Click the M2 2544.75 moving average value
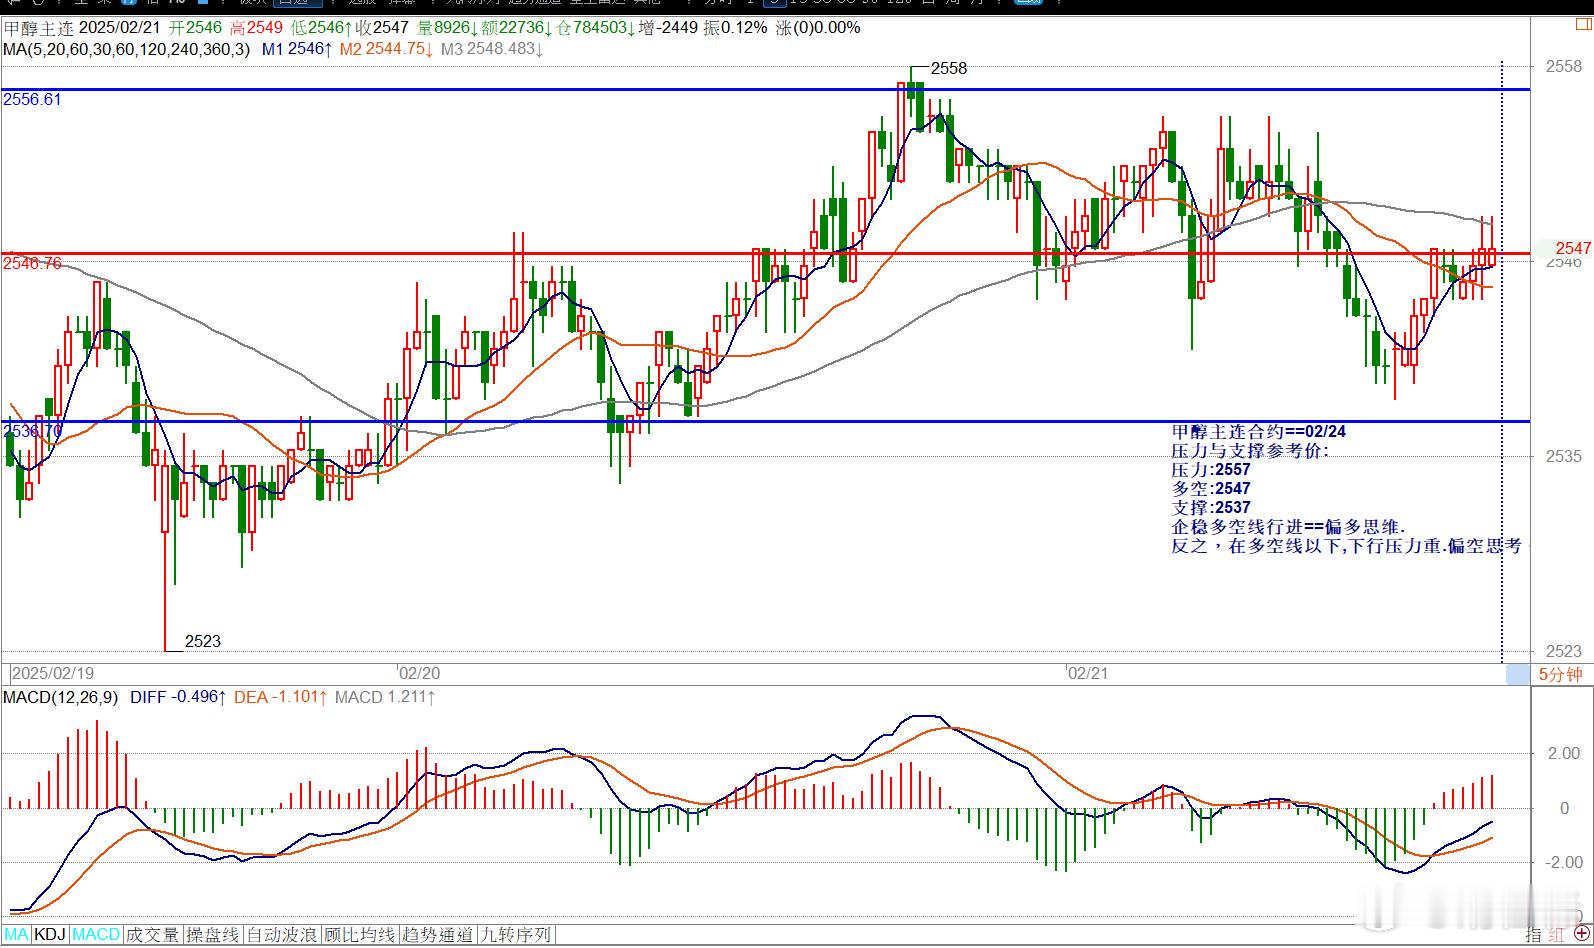Image resolution: width=1594 pixels, height=948 pixels. (x=386, y=49)
